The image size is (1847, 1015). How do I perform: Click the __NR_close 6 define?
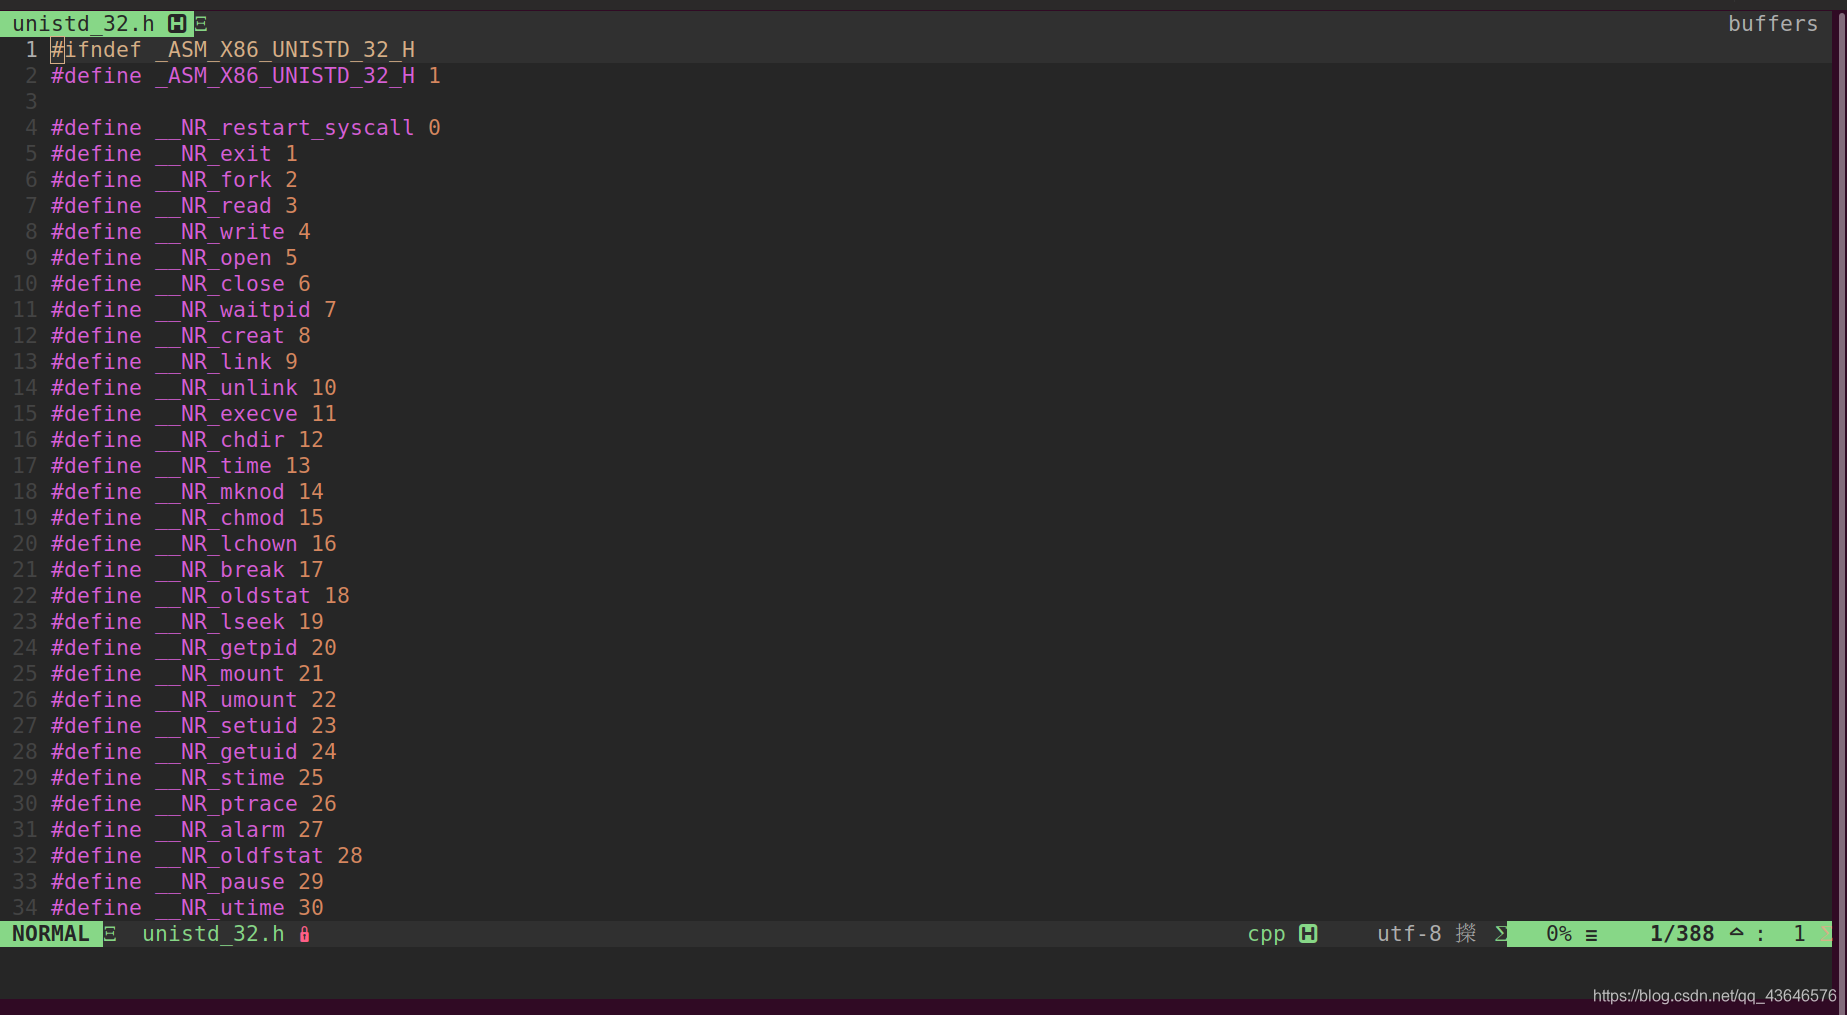(x=181, y=284)
